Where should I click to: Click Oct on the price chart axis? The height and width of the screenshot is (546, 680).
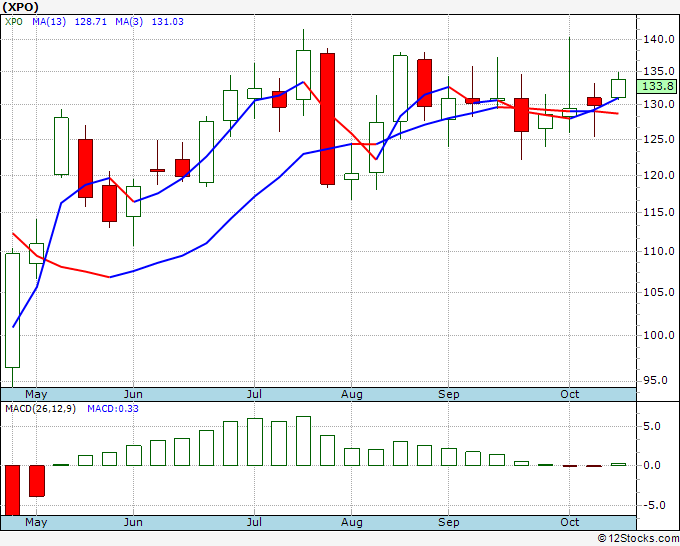(x=569, y=394)
